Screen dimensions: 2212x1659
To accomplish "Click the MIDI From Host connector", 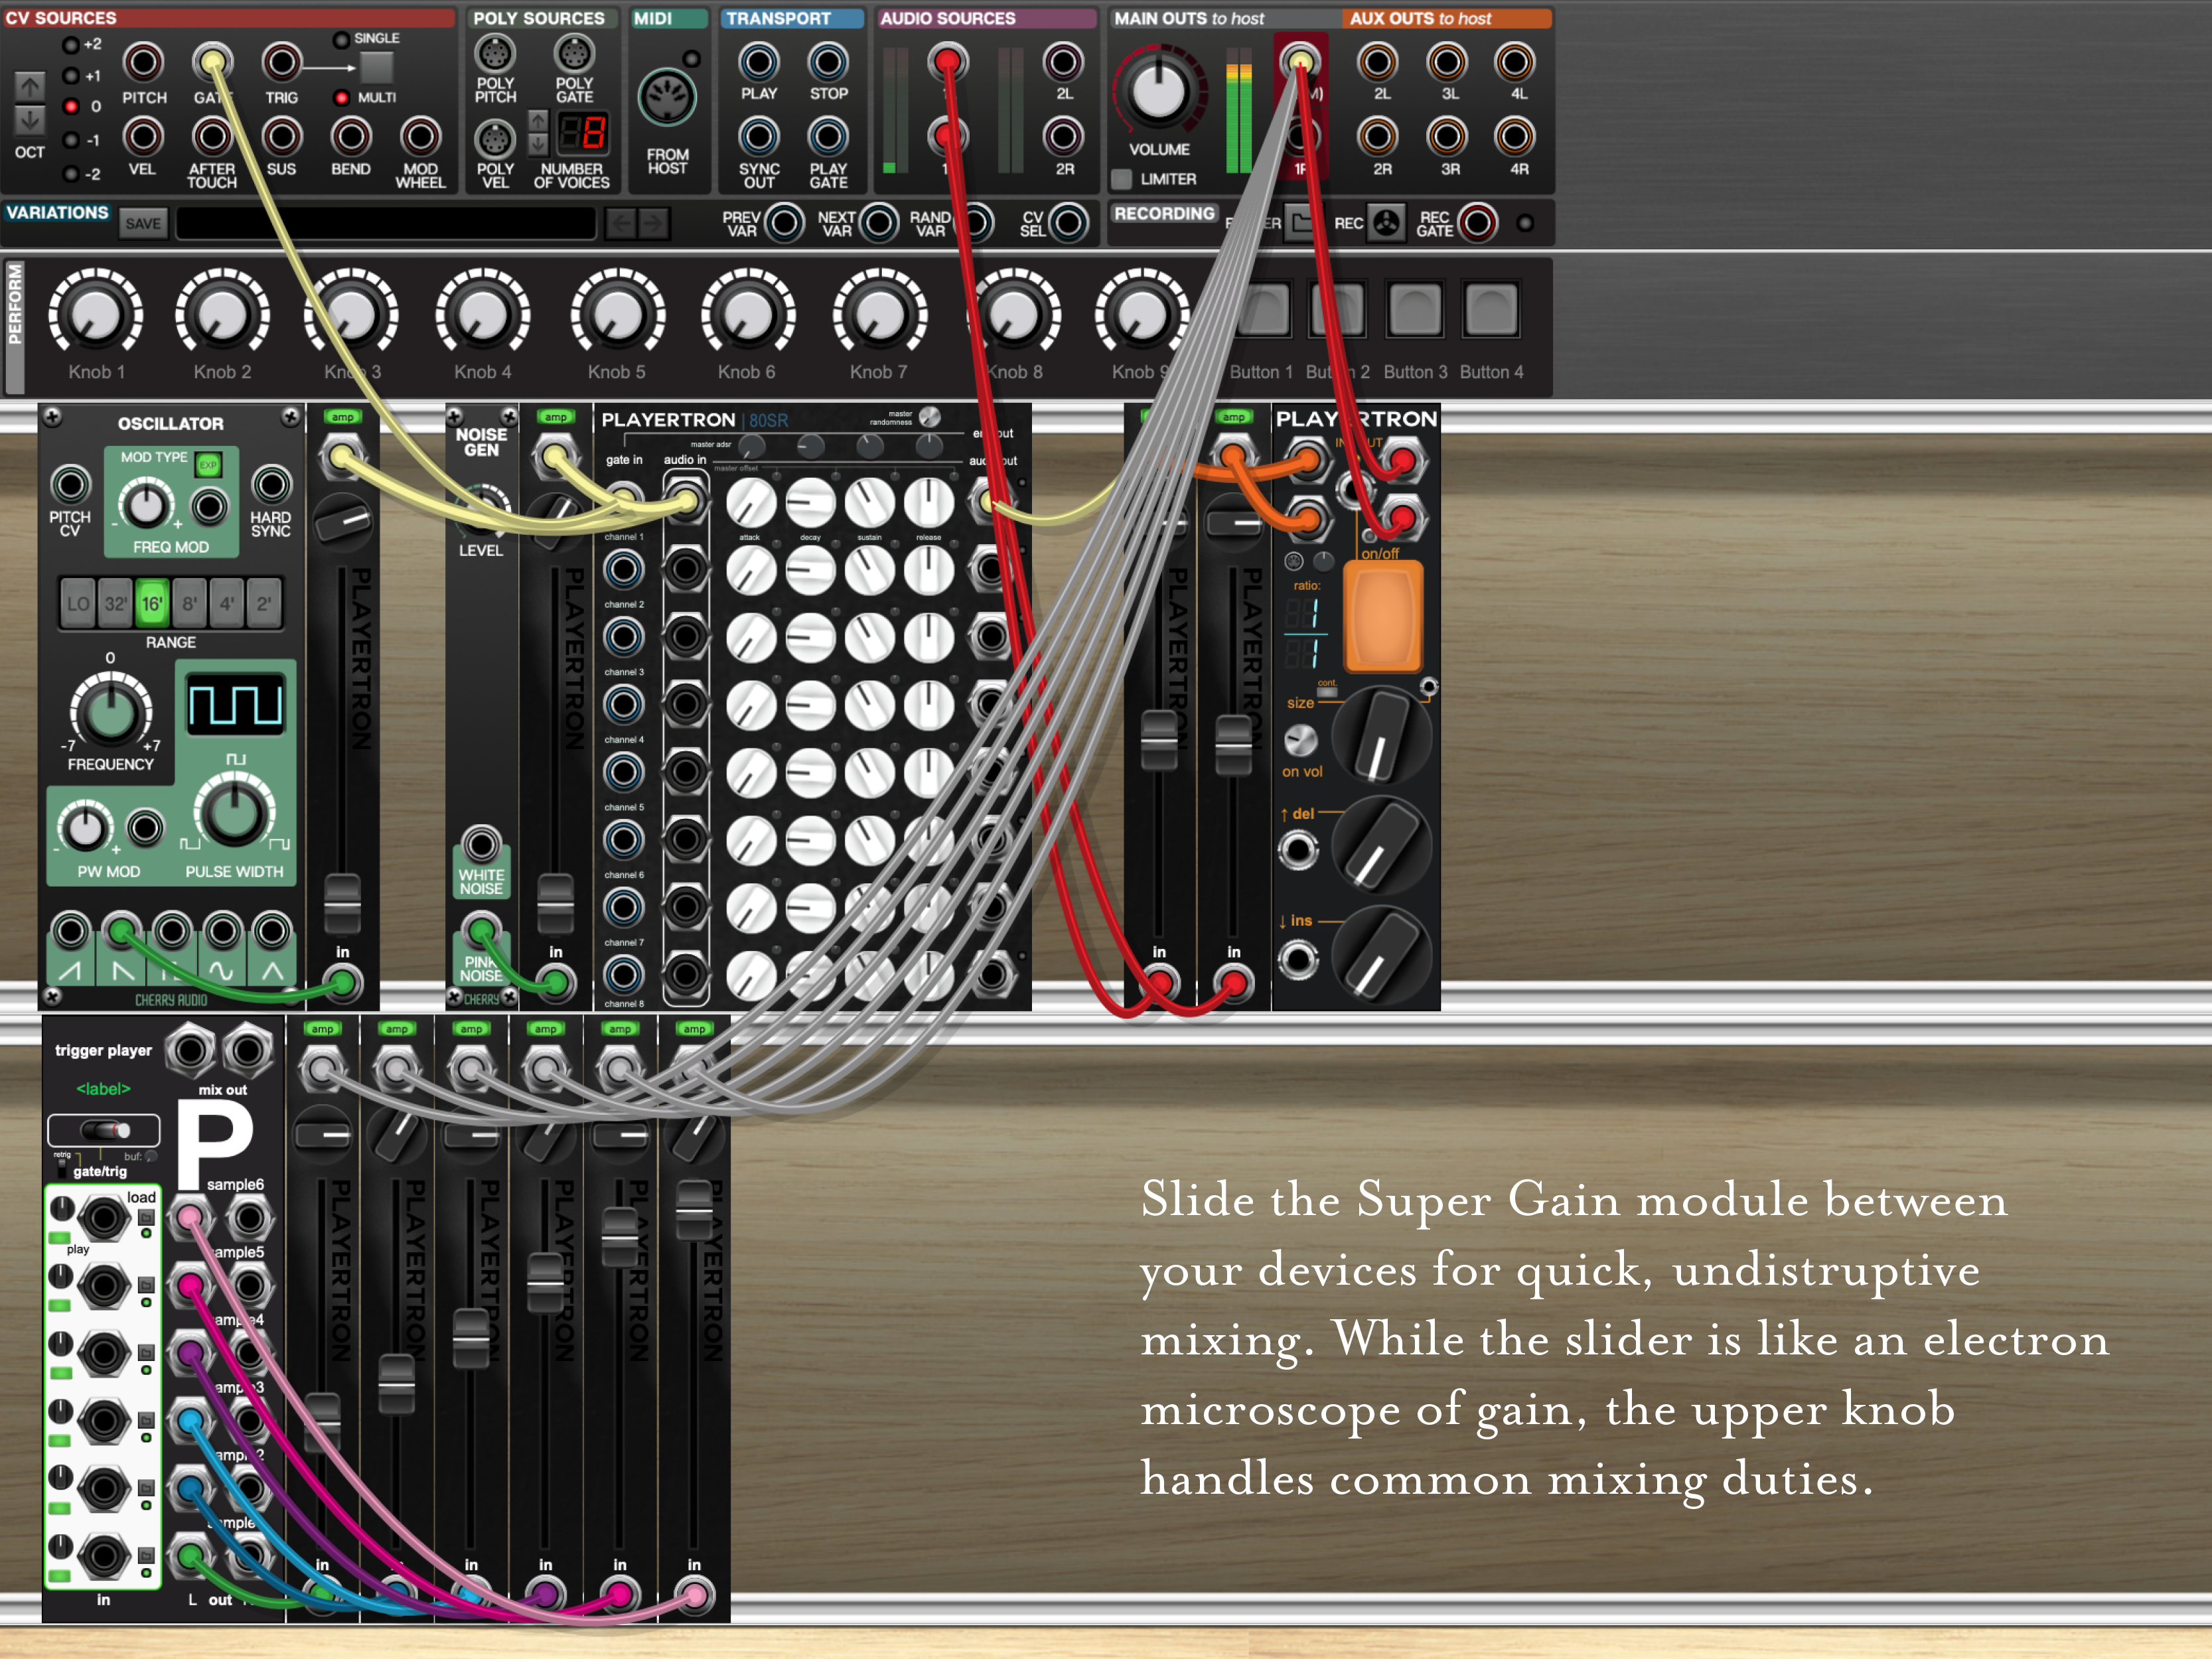I will [x=667, y=98].
